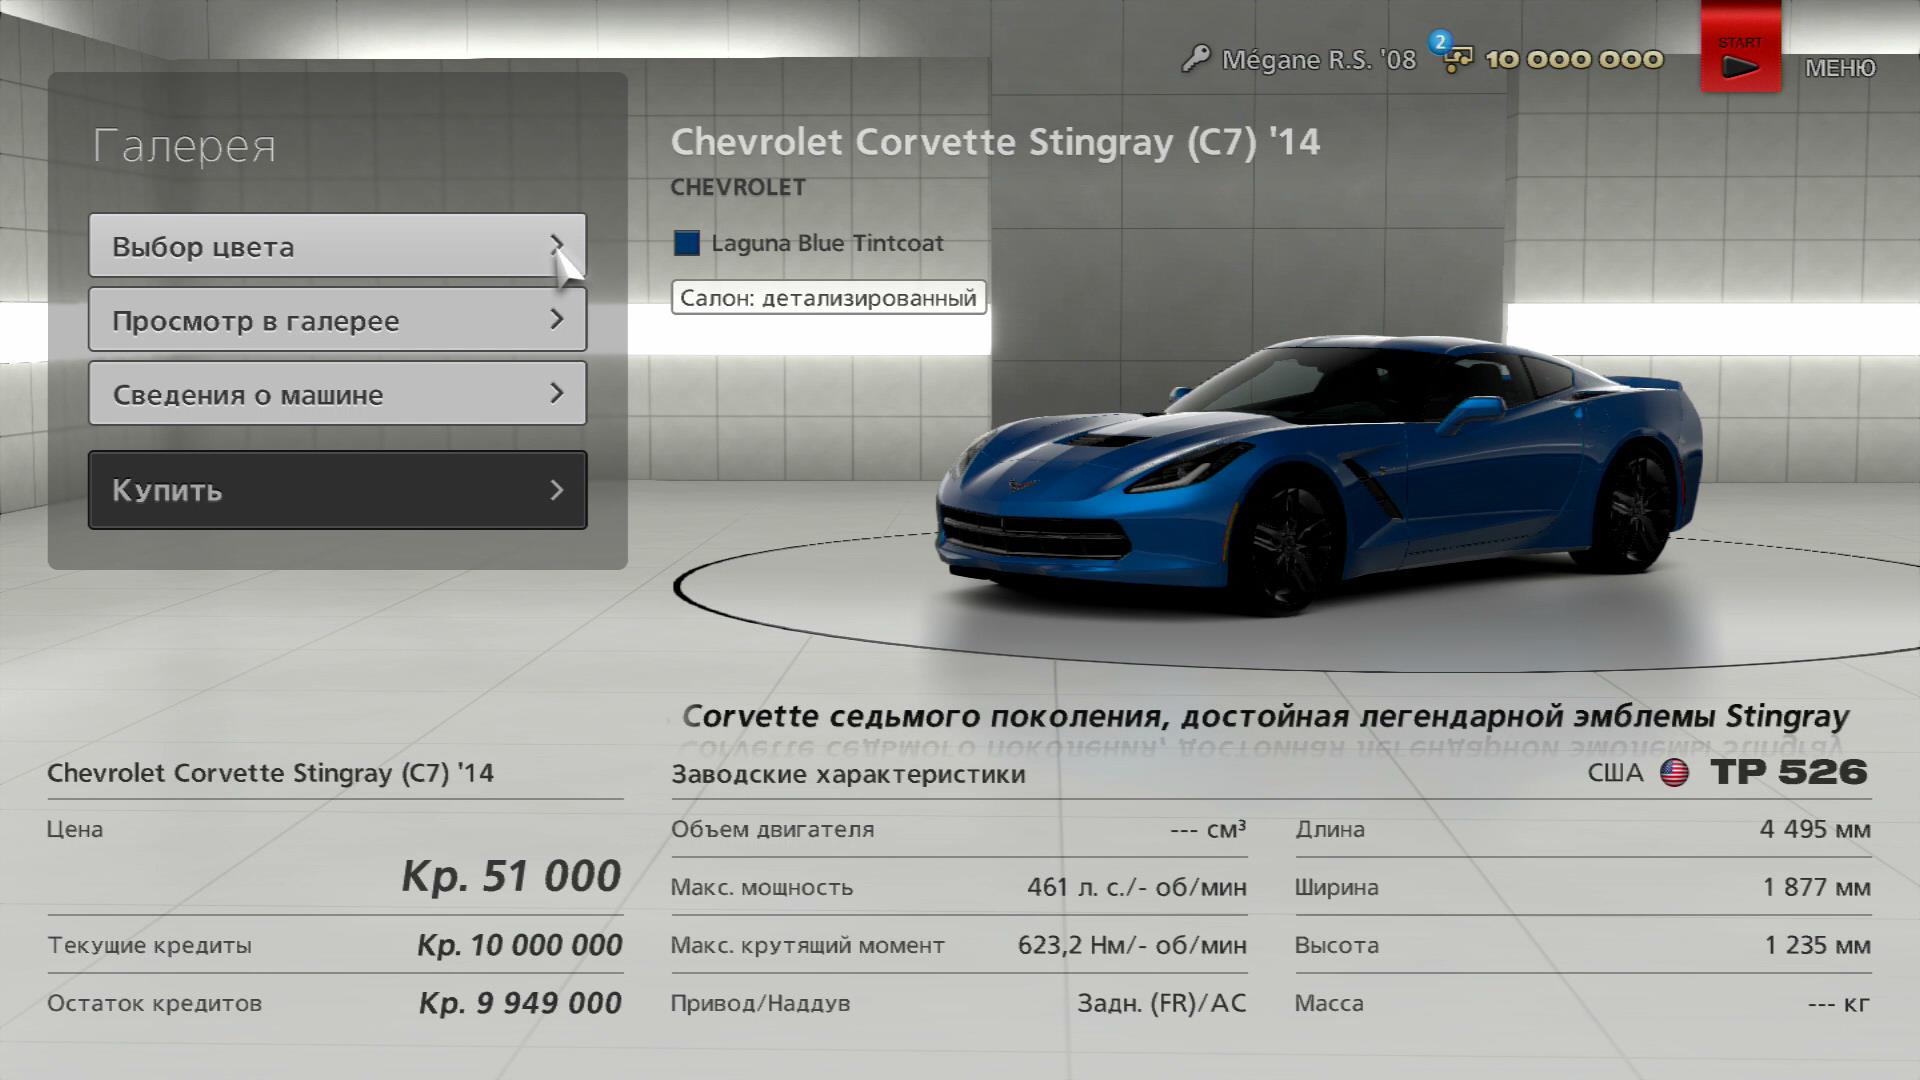Click the Салон: детализированный tag

(828, 298)
